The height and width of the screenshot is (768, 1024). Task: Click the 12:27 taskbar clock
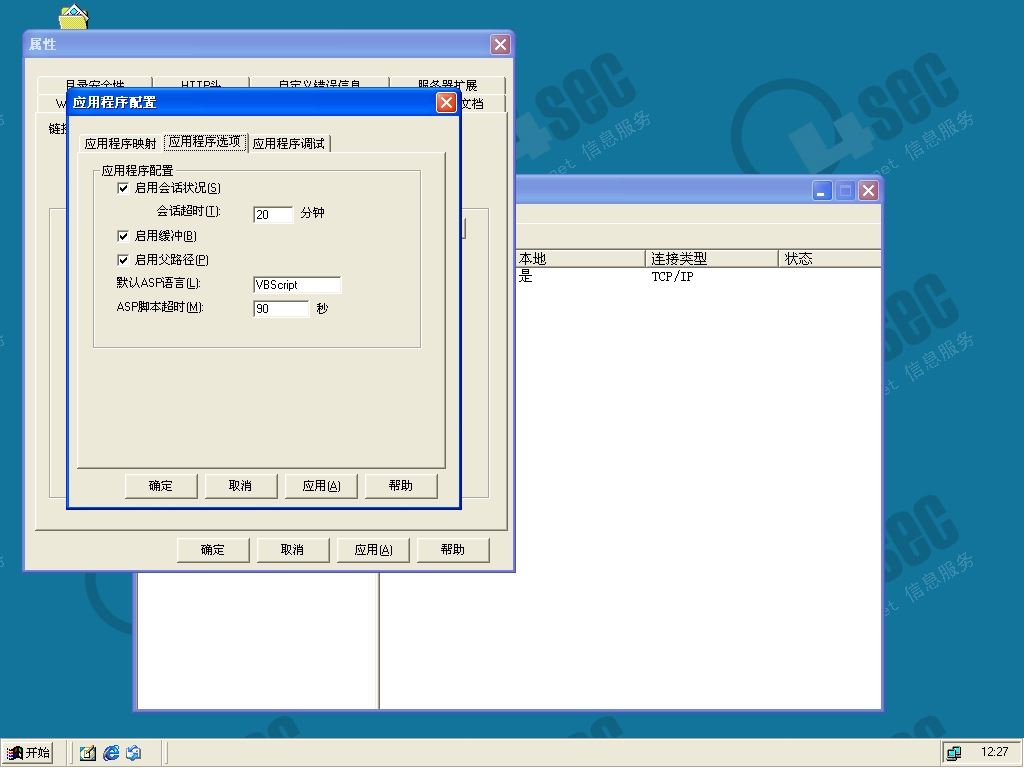pyautogui.click(x=994, y=752)
